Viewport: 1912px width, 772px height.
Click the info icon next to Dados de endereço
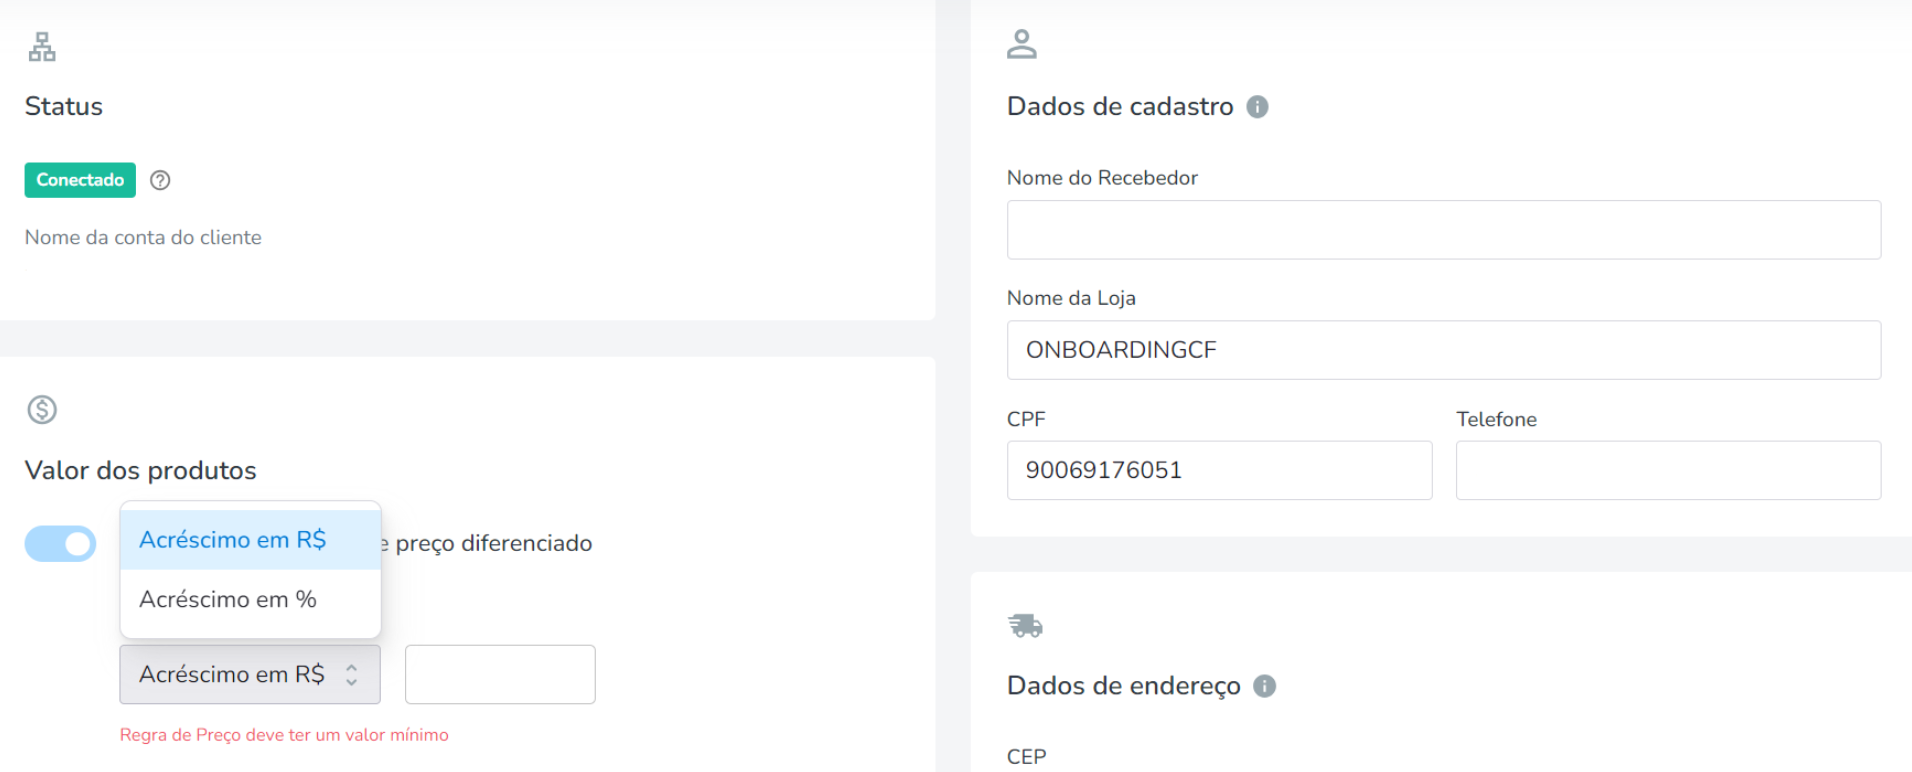pyautogui.click(x=1264, y=686)
